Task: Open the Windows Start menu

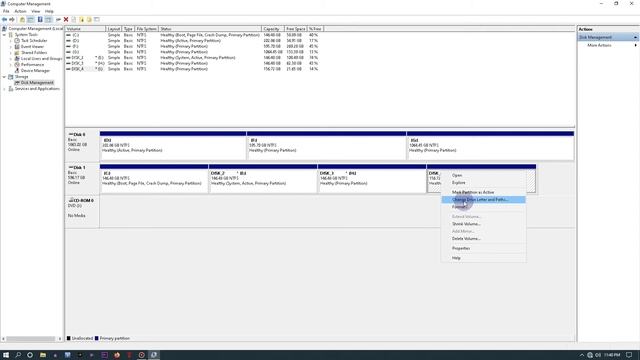Action: tap(6, 355)
